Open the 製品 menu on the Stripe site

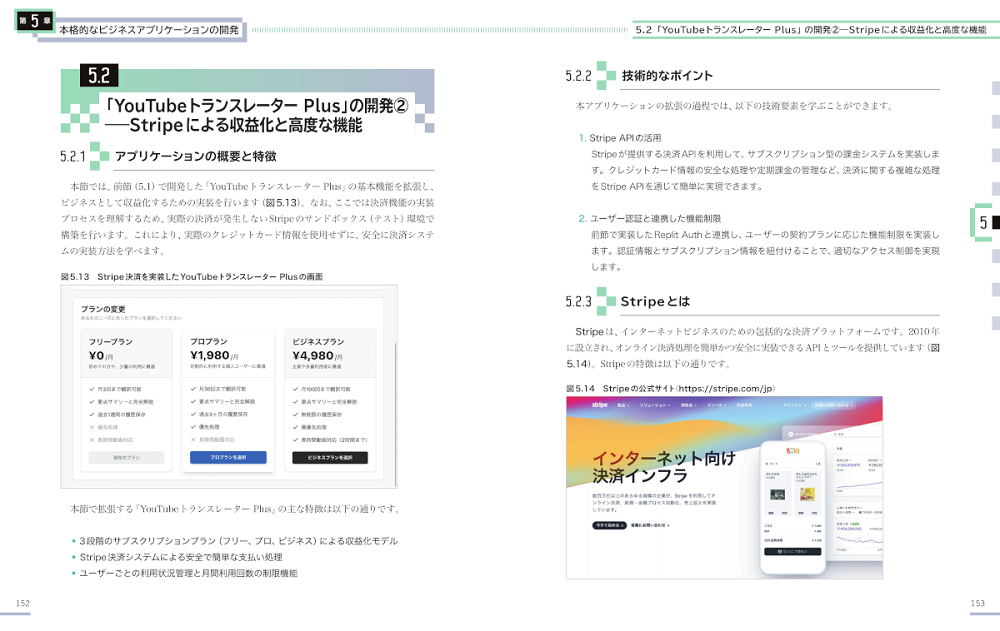(622, 405)
